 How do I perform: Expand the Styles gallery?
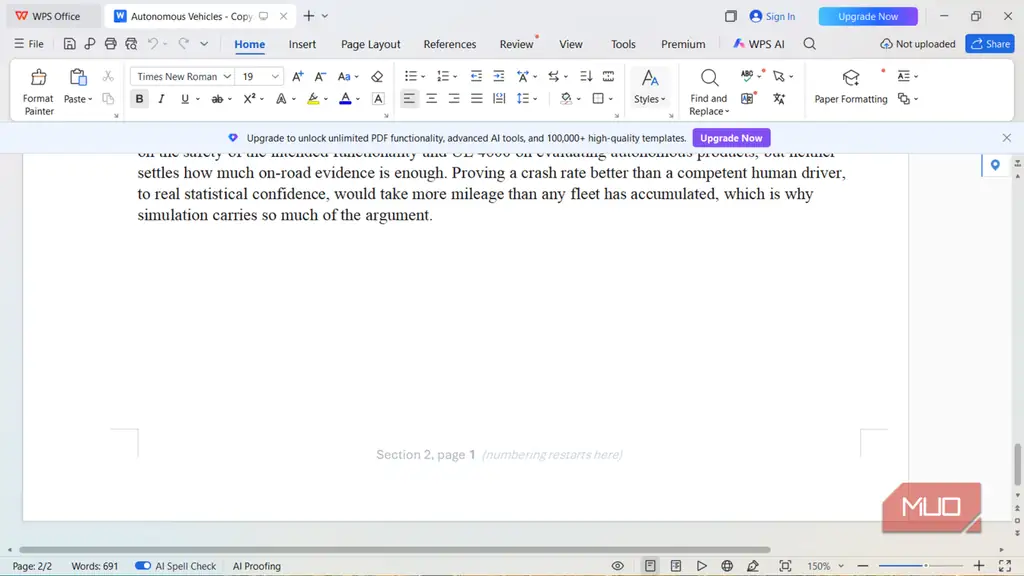(649, 86)
